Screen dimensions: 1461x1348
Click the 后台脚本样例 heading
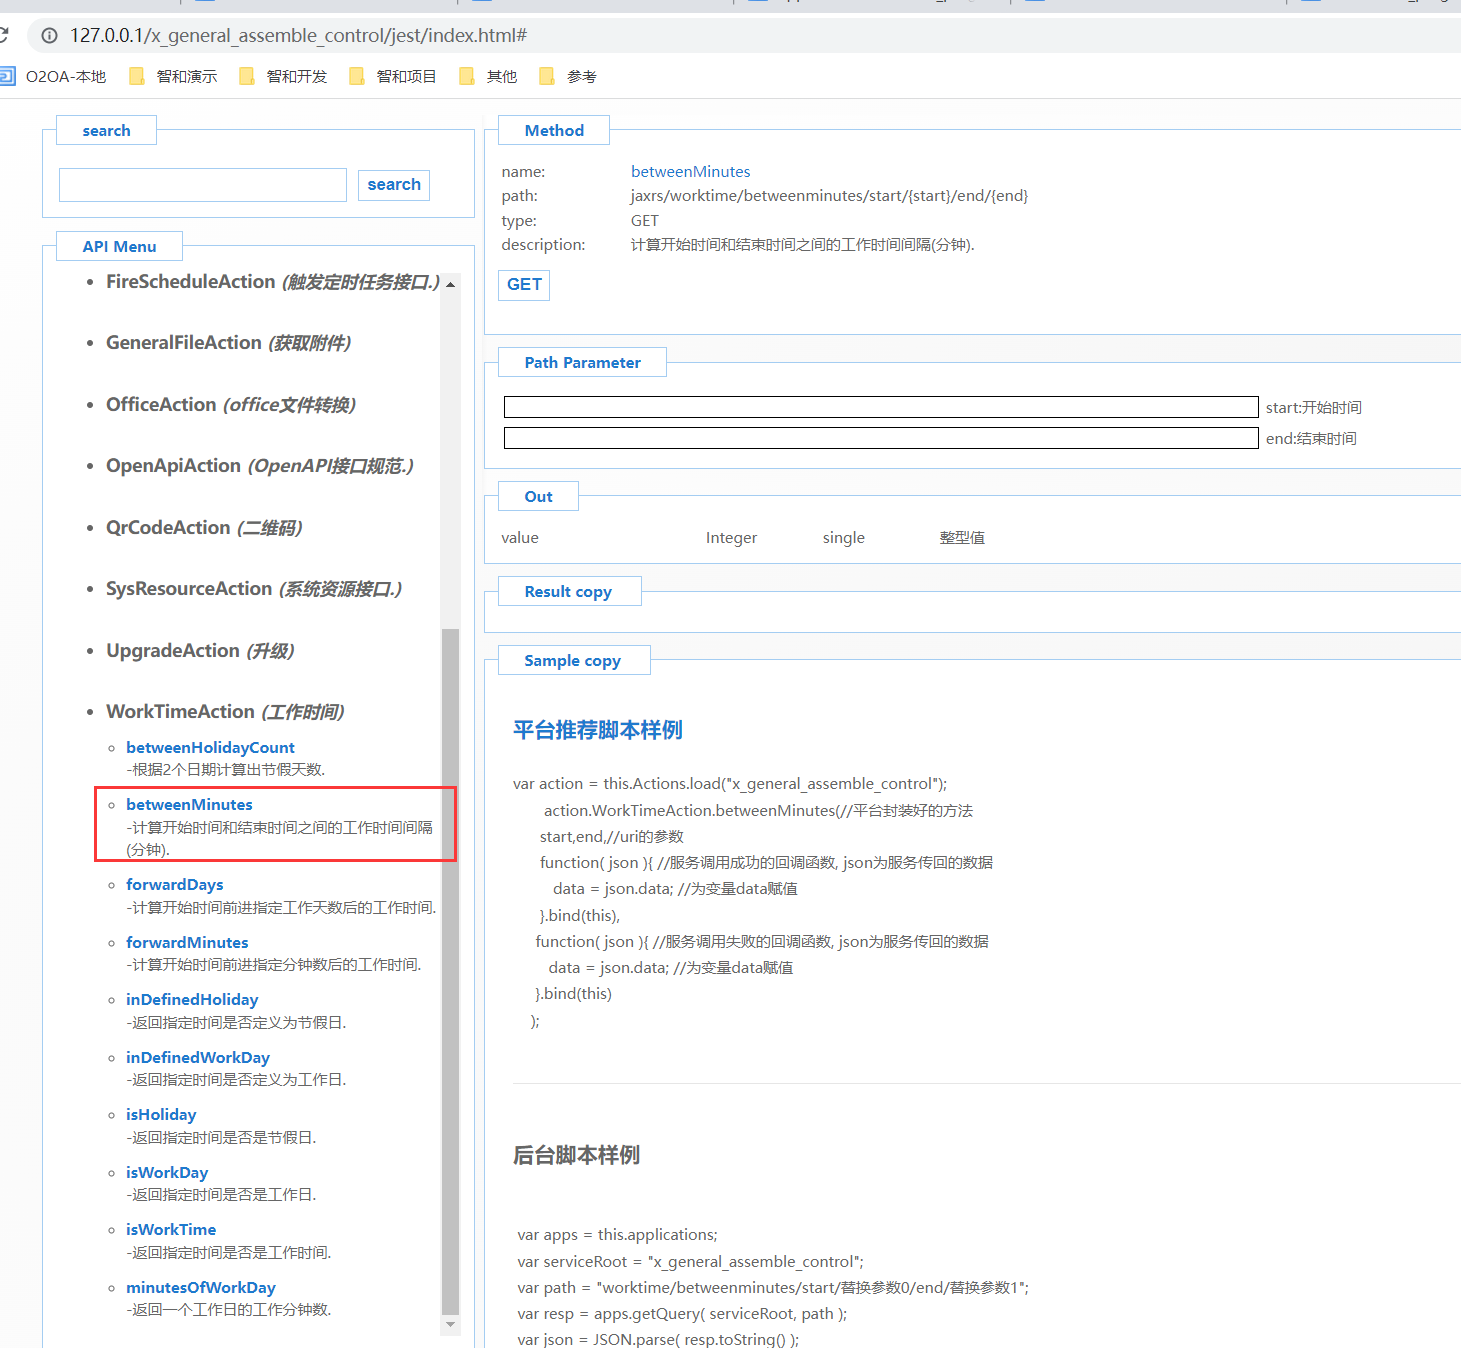[577, 1155]
